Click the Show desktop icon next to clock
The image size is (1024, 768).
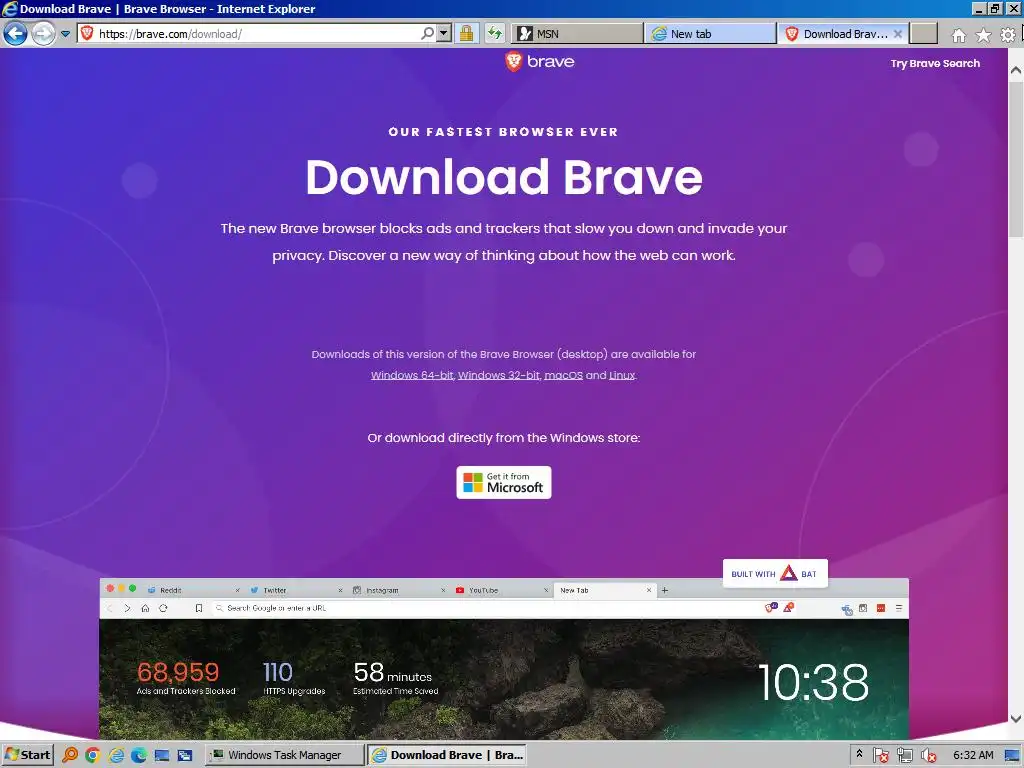point(1013,755)
